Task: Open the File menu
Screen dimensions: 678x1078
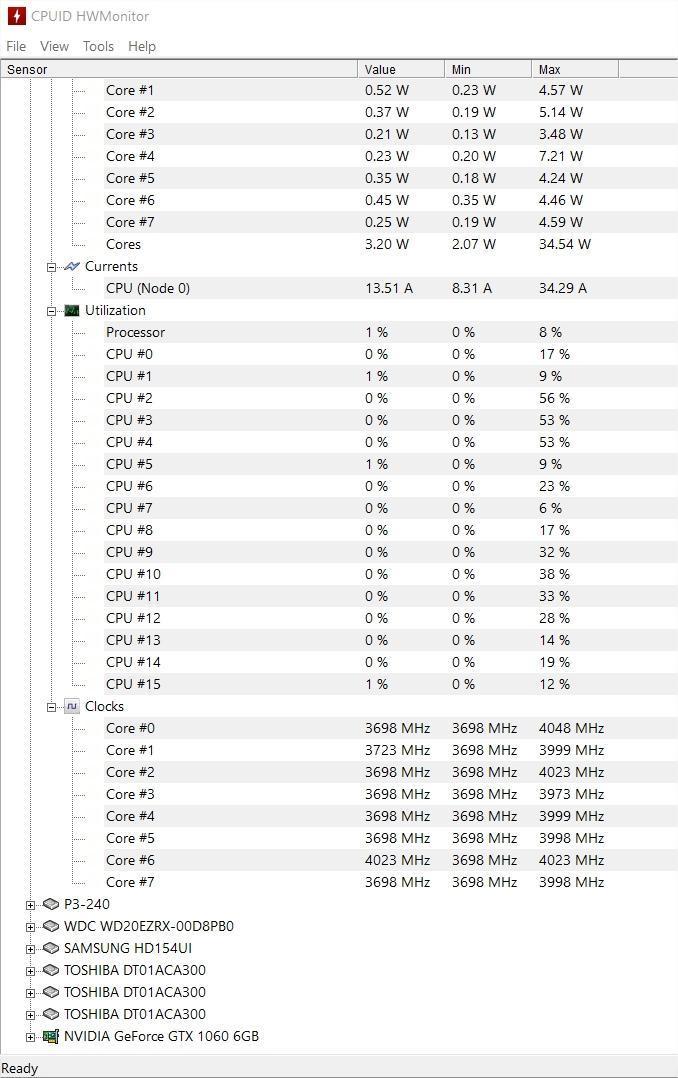Action: (16, 46)
